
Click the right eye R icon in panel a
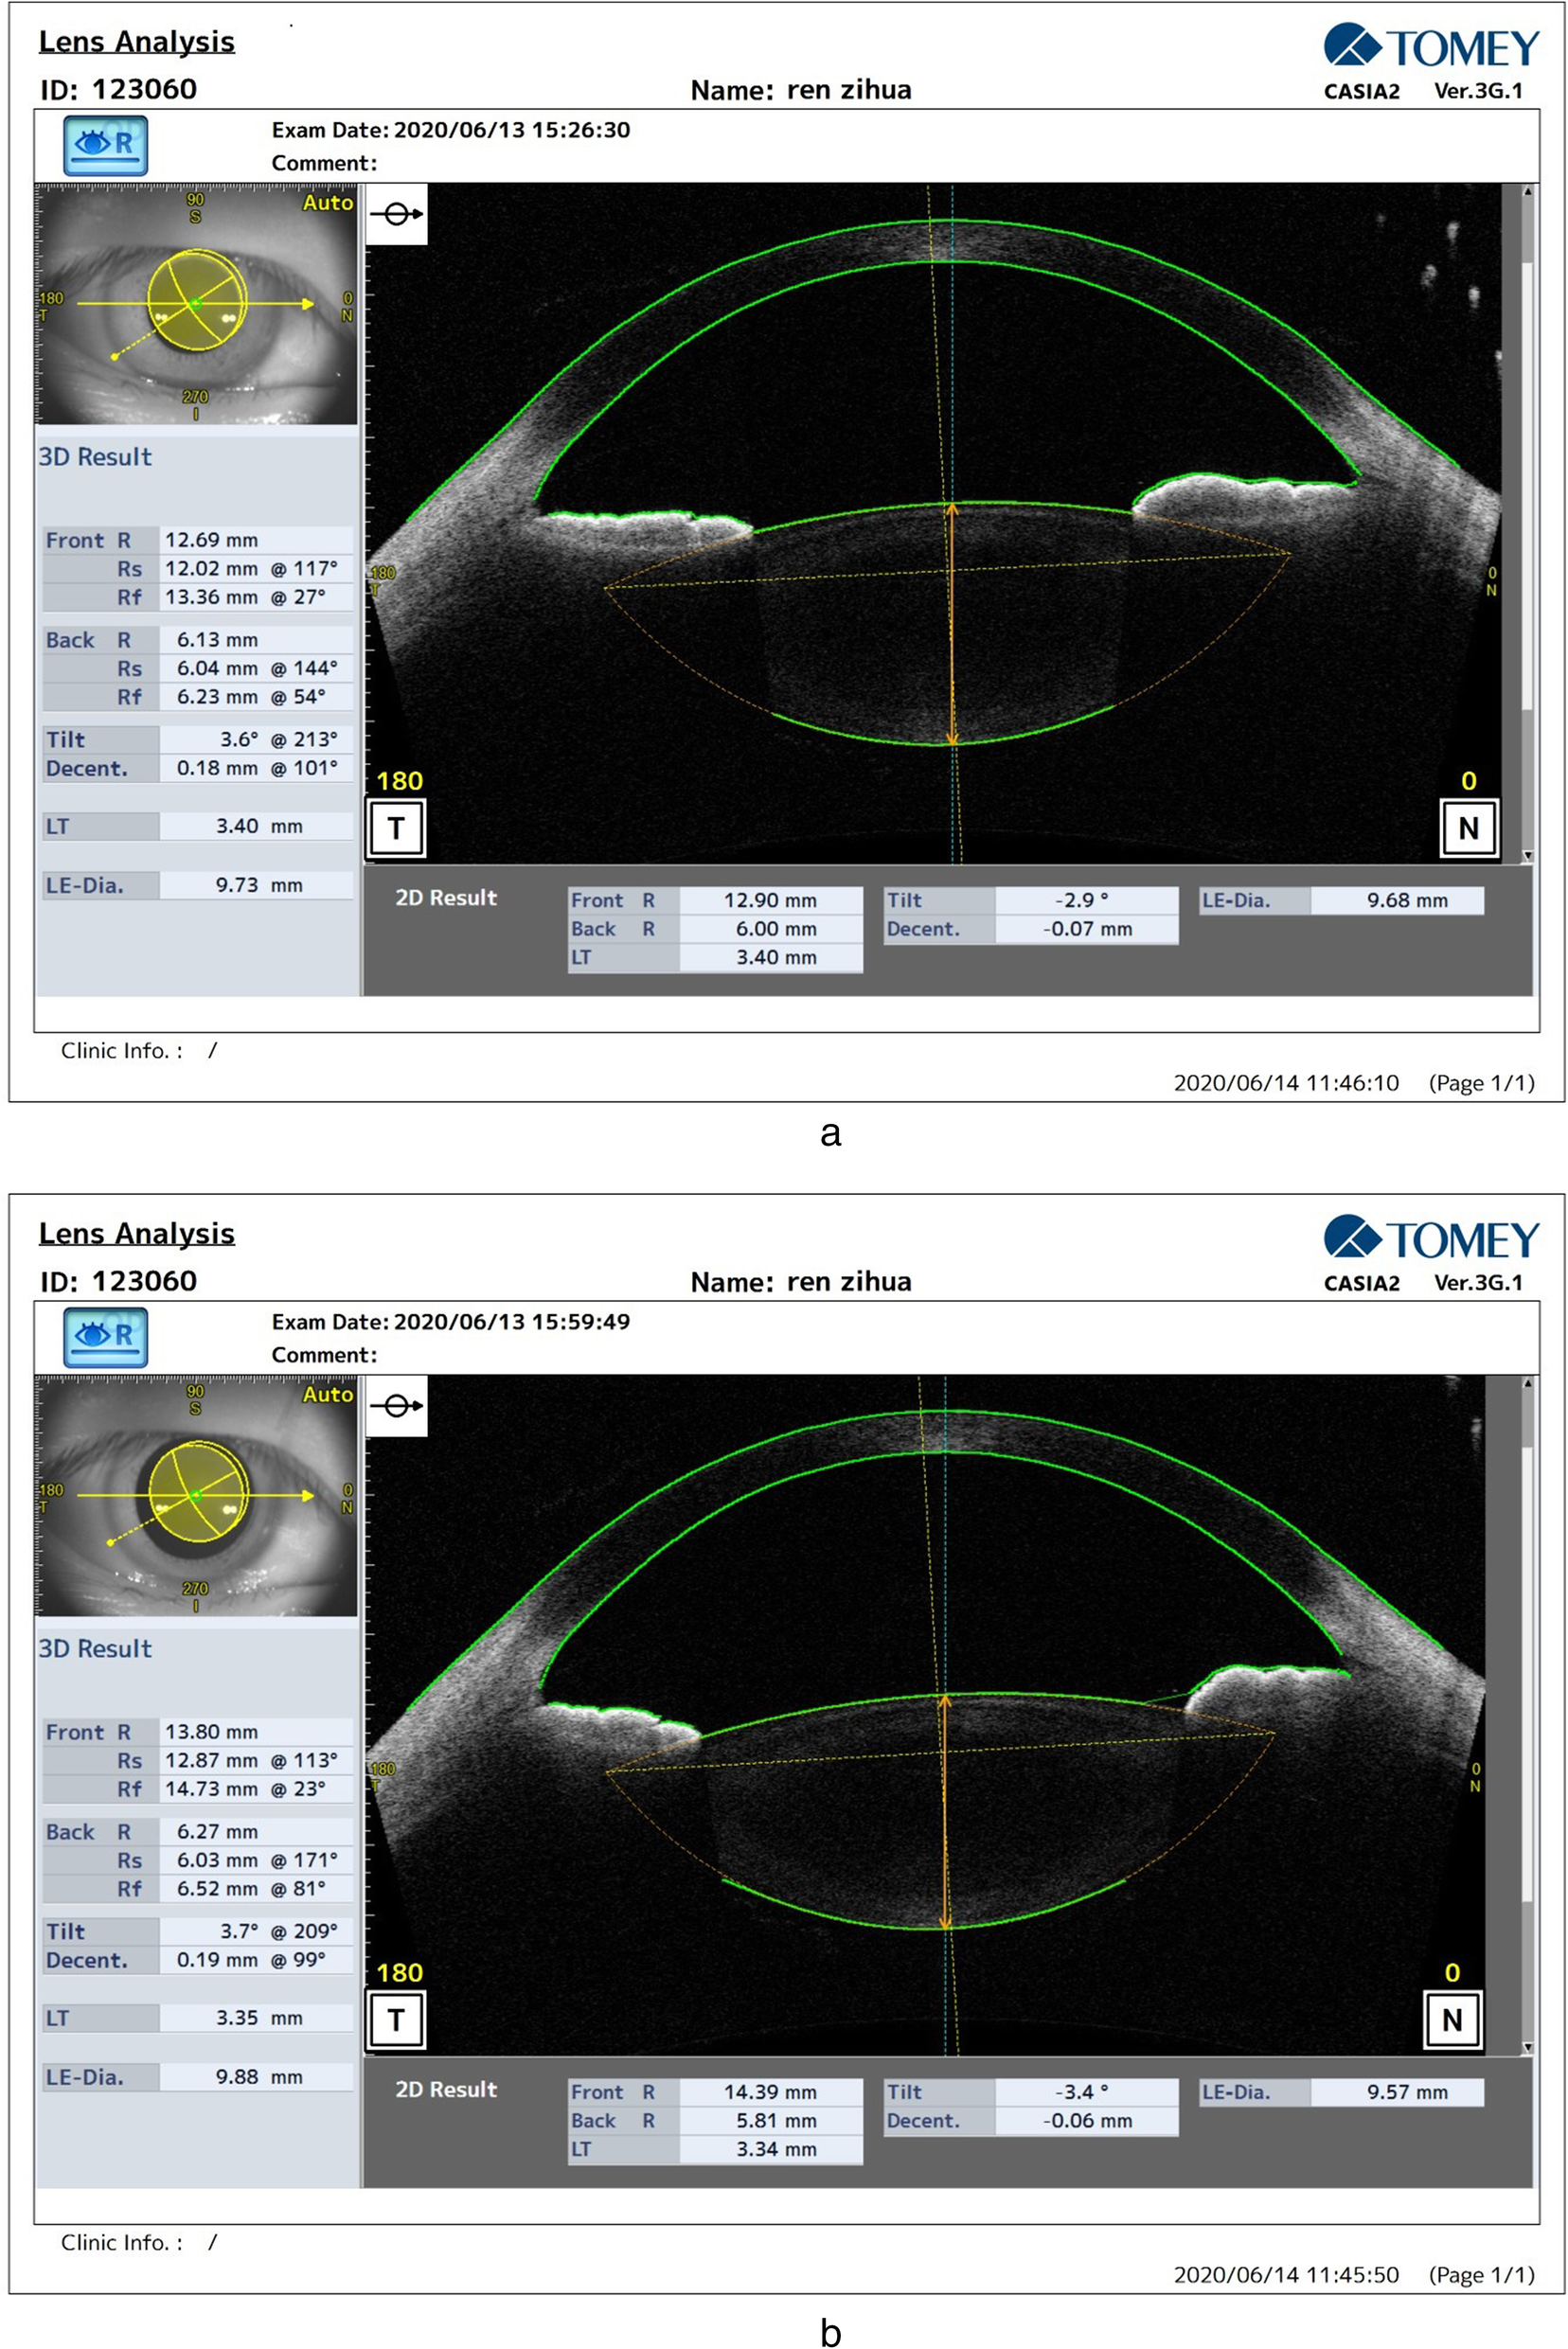106,145
